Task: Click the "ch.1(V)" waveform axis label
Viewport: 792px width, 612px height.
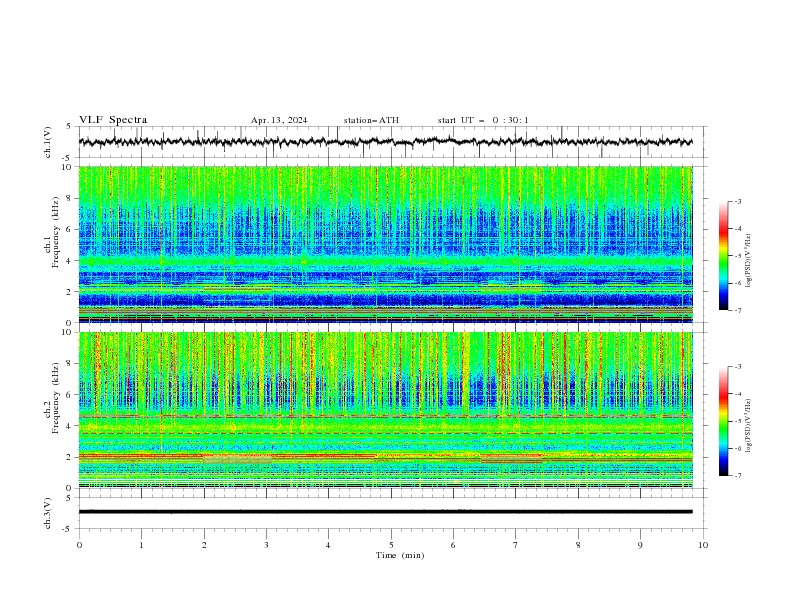Action: point(48,142)
